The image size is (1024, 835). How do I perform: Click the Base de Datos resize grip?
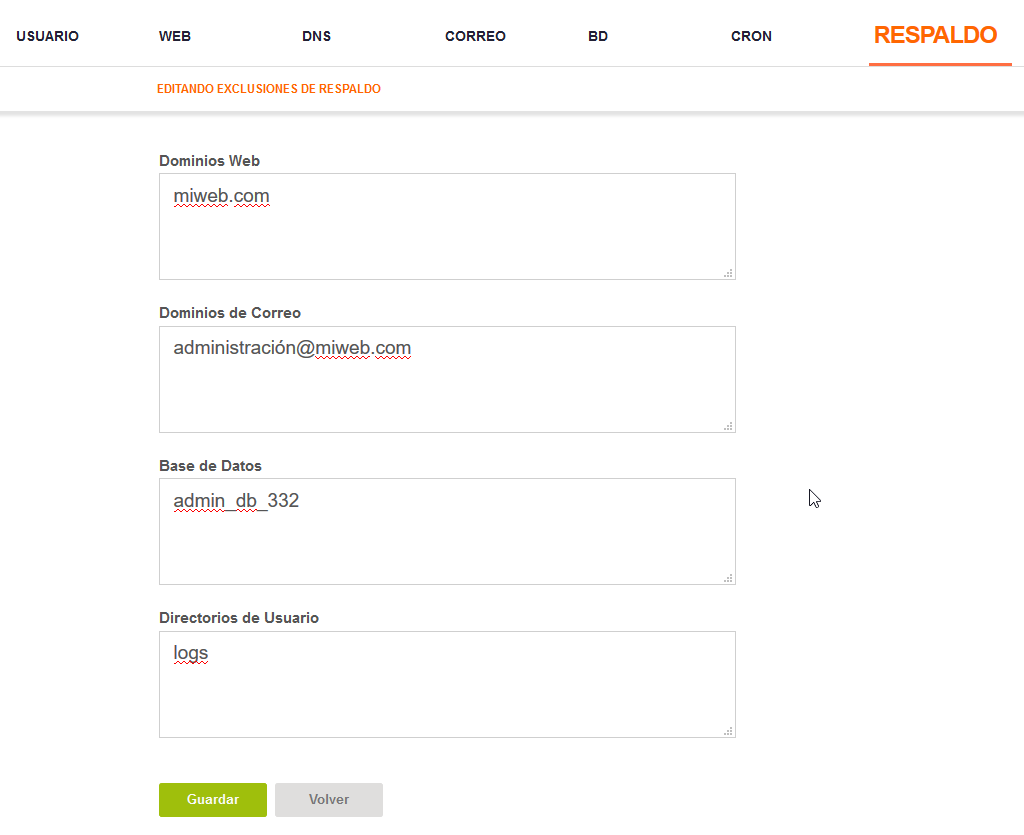click(728, 578)
